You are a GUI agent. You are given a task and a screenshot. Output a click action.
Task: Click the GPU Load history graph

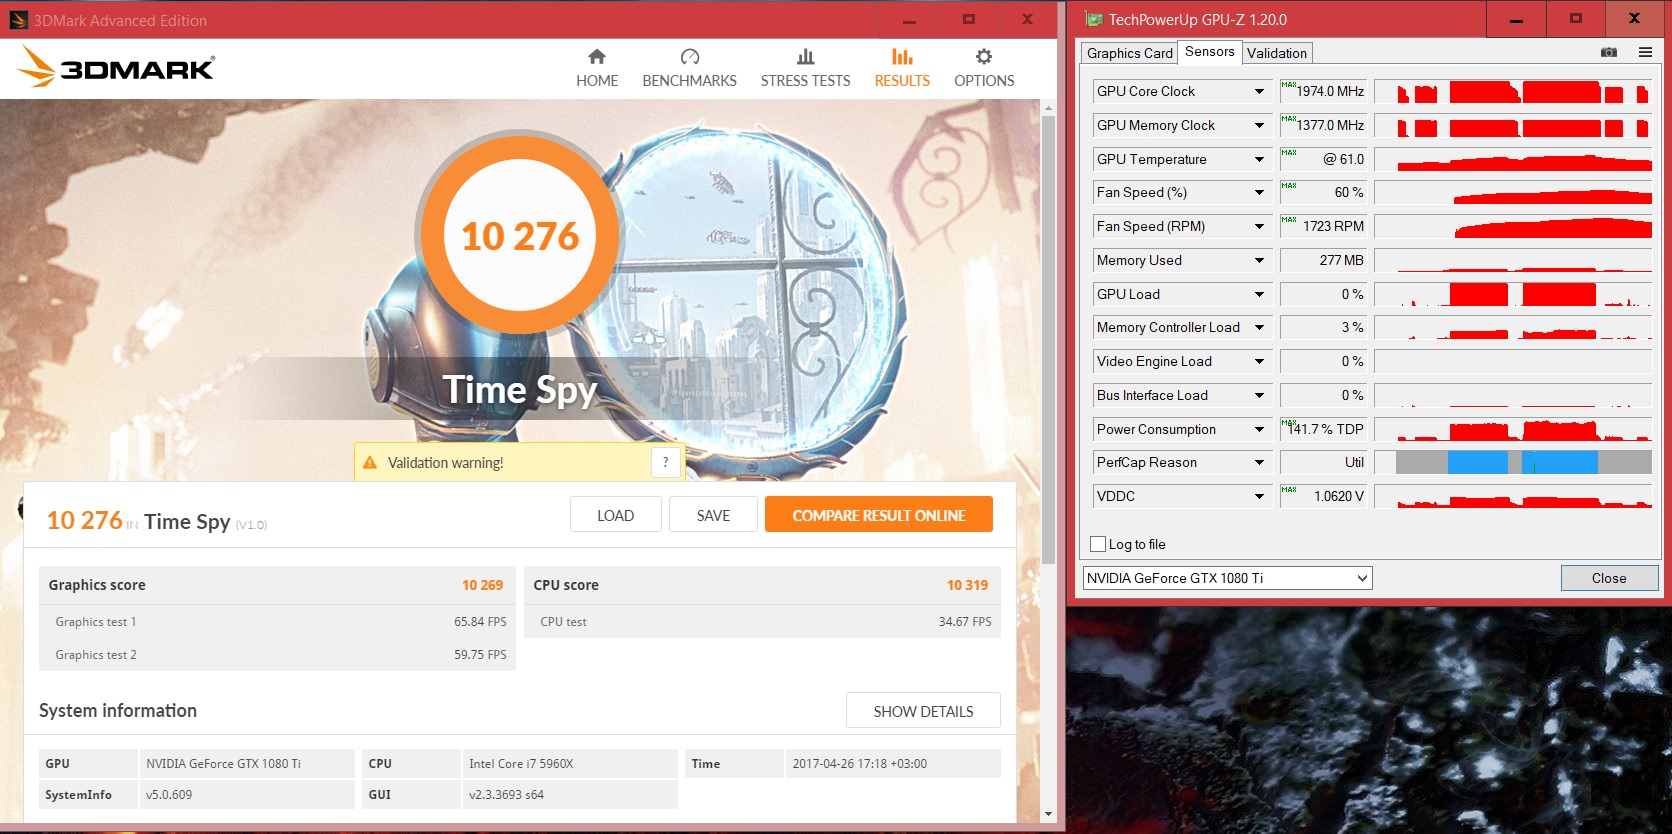coord(1513,294)
